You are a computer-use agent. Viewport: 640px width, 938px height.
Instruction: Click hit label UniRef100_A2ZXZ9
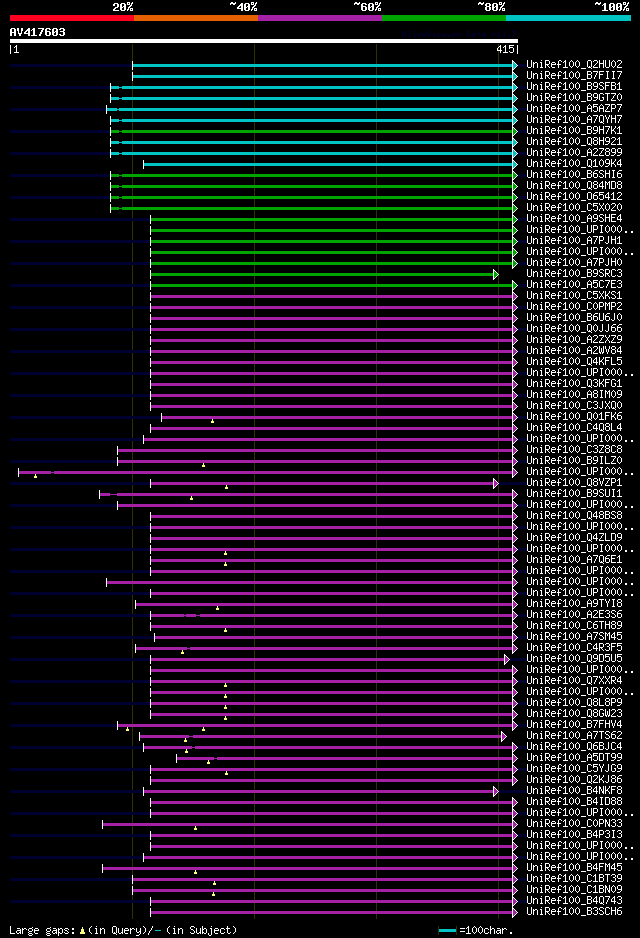(x=574, y=340)
